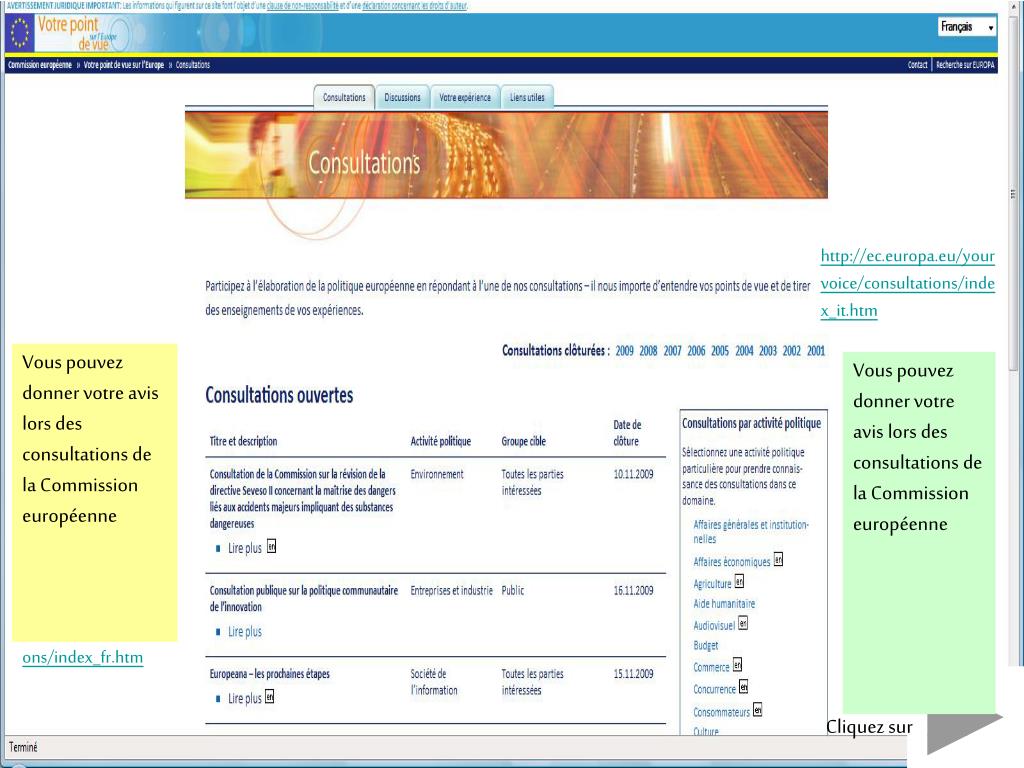Select the Budget activity link

tap(705, 645)
